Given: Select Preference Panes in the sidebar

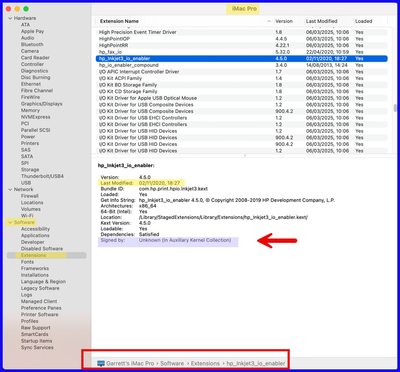Looking at the screenshot, I should [x=41, y=308].
